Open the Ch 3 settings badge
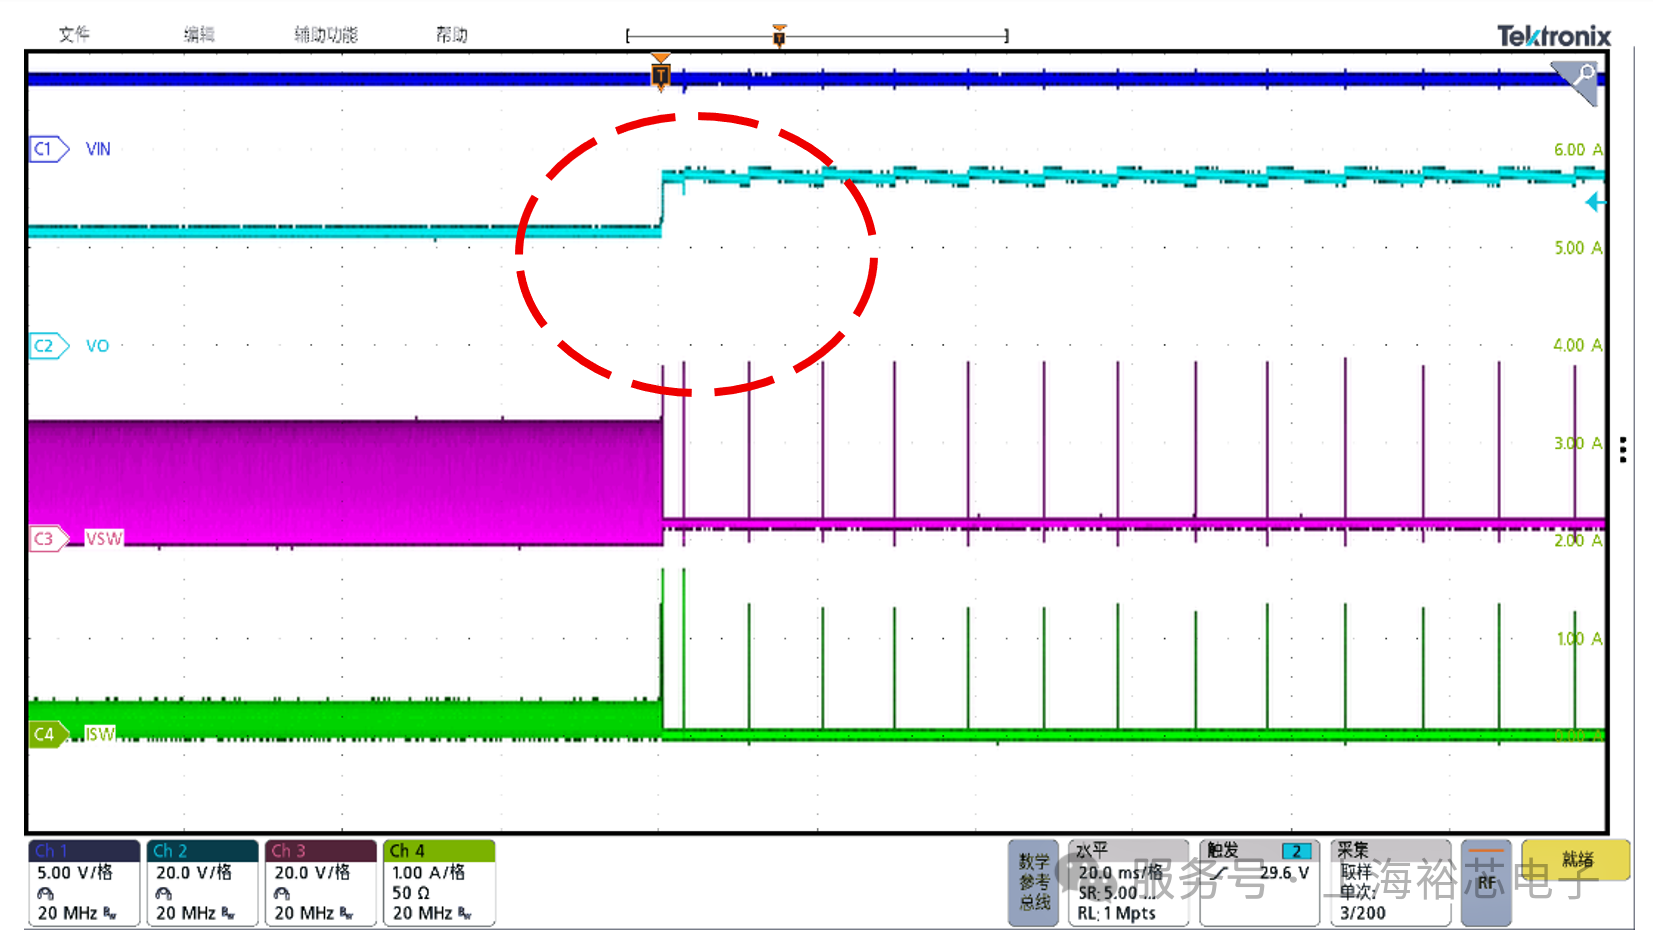1653x946 pixels. coord(321,882)
